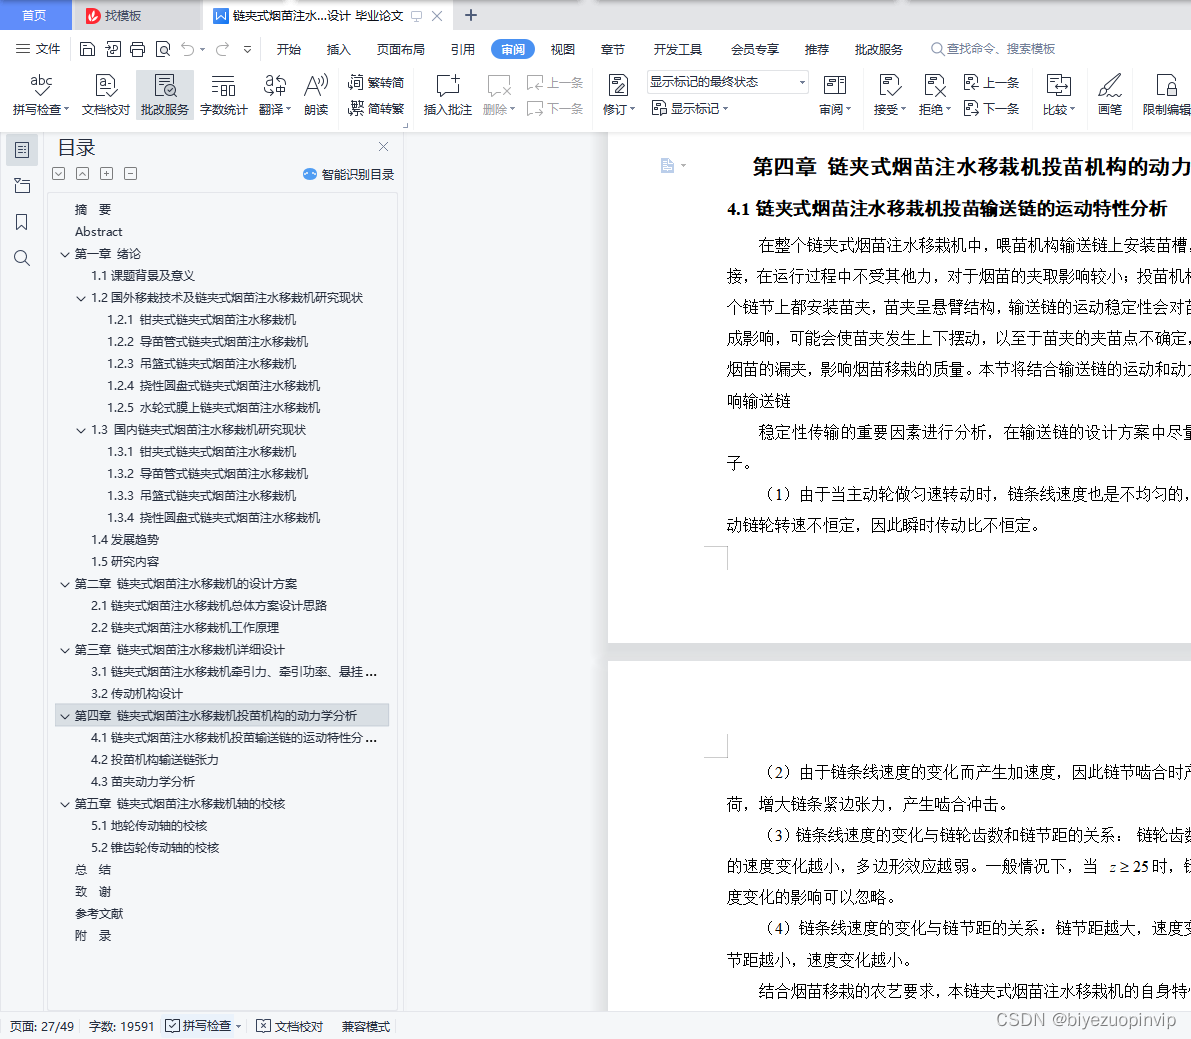This screenshot has width=1191, height=1039.
Task: Collapse the 第四章 chapter in outline
Action: (x=65, y=715)
